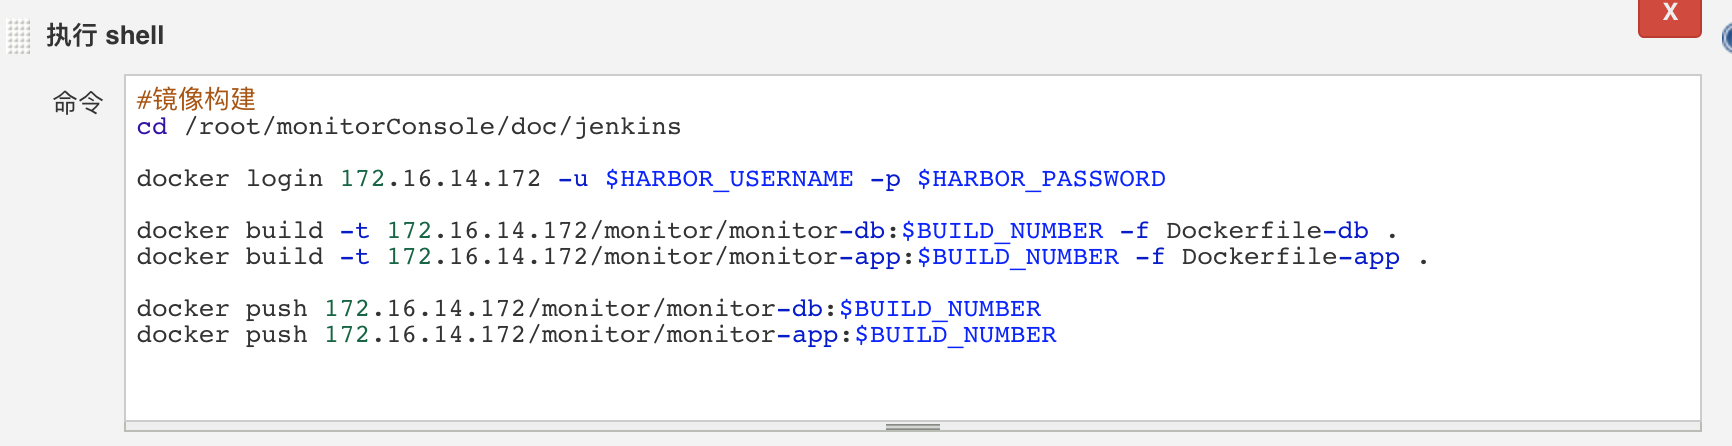
Task: Click the cd /root/monitorConsole/doc/jenkins line
Action: [409, 127]
